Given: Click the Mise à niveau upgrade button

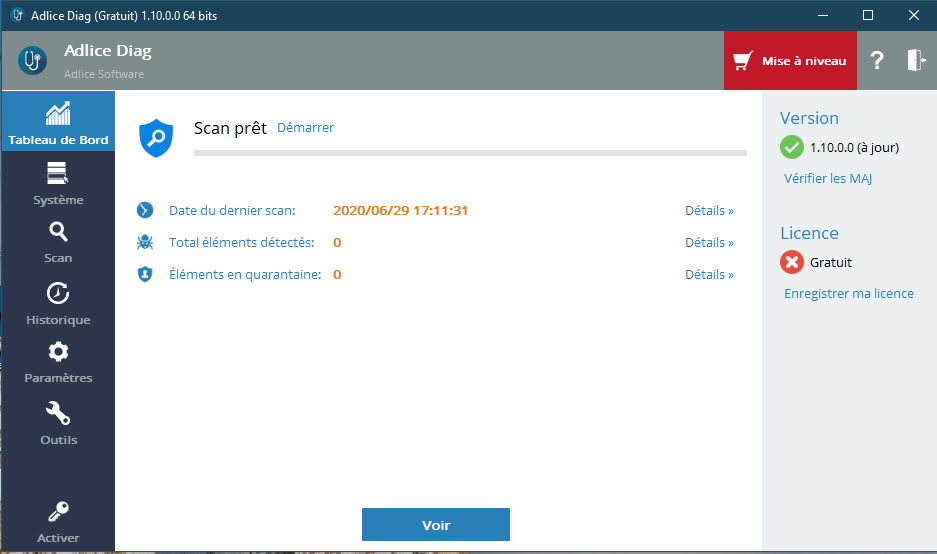Looking at the screenshot, I should 790,60.
